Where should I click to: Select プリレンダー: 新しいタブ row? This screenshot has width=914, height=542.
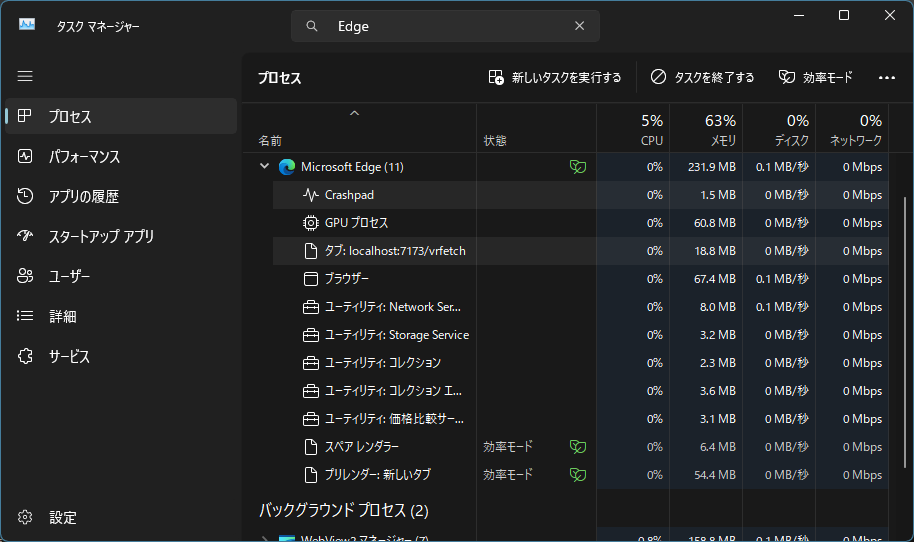[x=581, y=475]
